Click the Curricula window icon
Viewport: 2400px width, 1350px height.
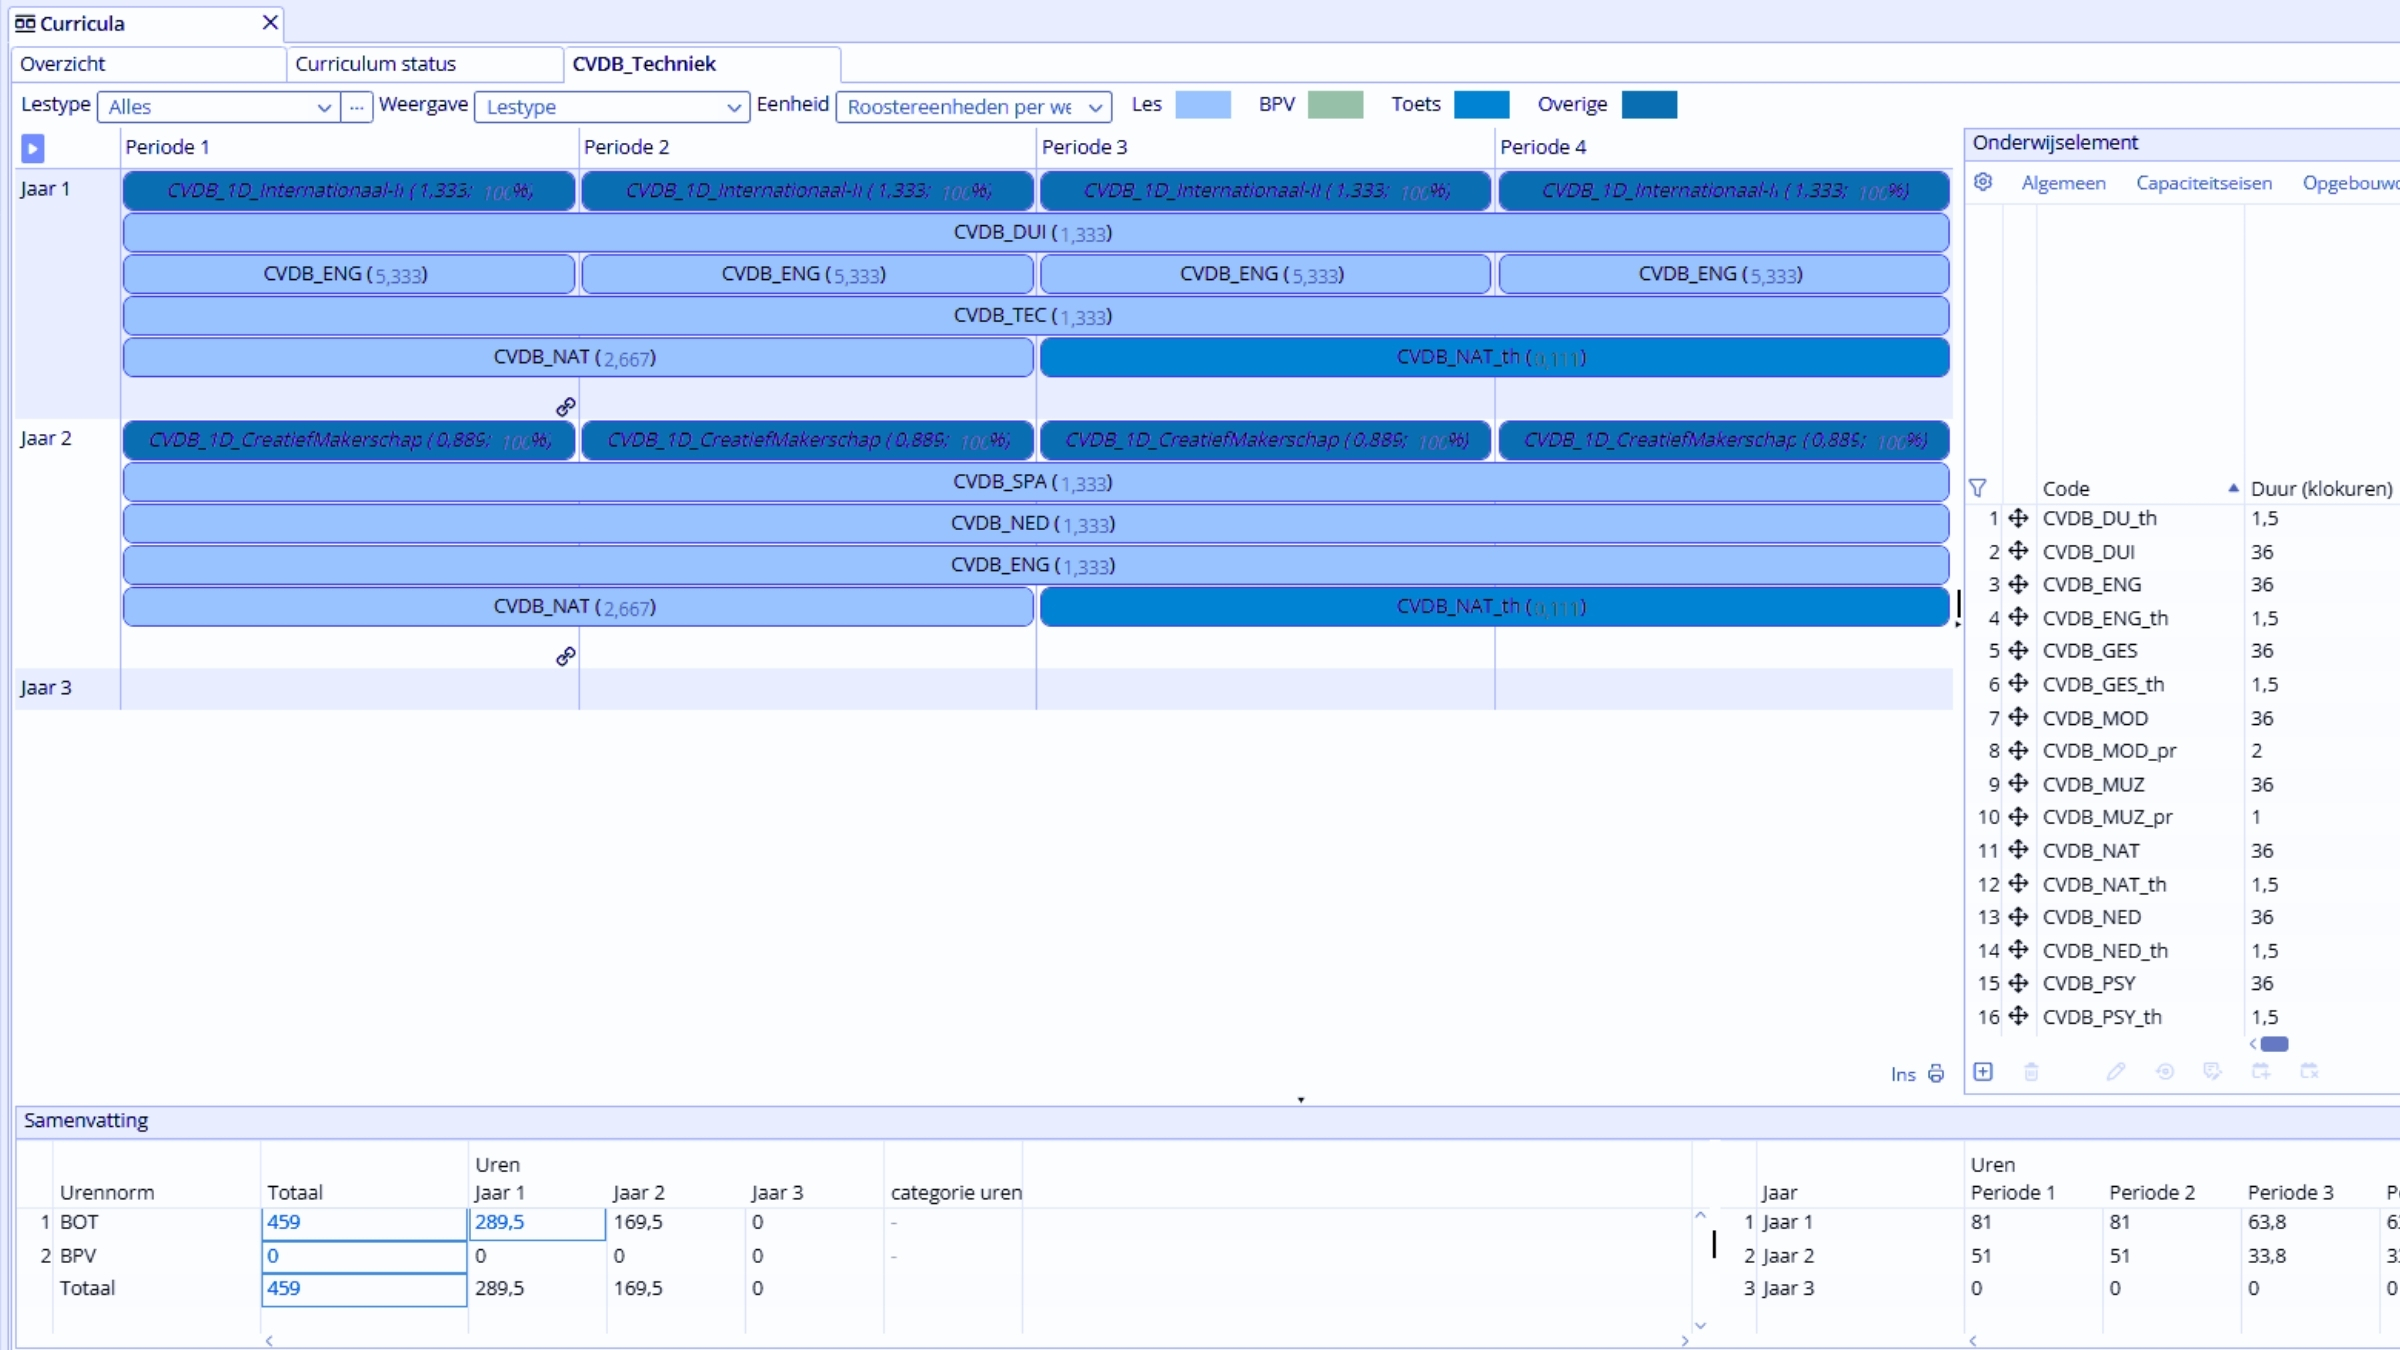25,23
